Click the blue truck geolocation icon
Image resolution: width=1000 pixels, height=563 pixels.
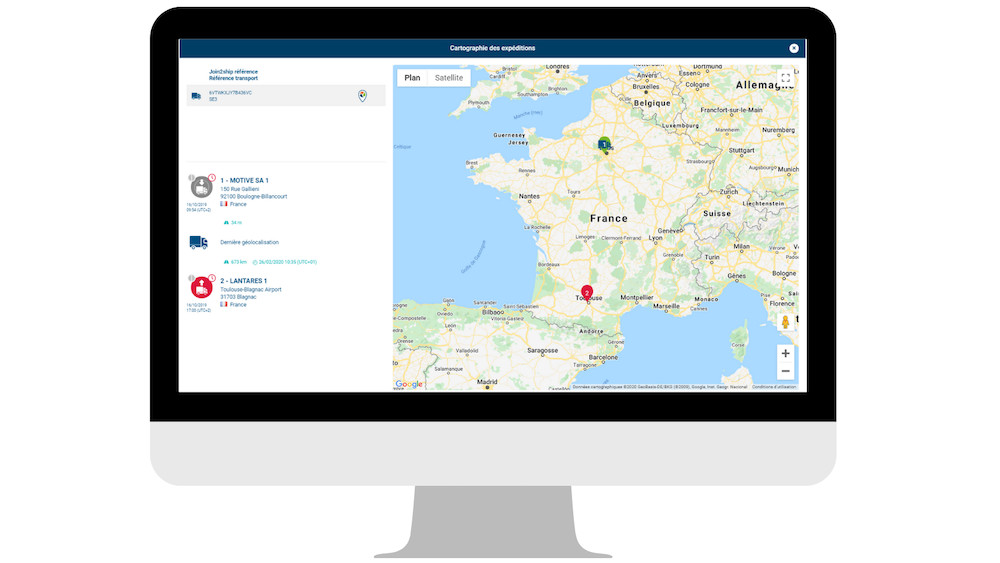(x=199, y=242)
